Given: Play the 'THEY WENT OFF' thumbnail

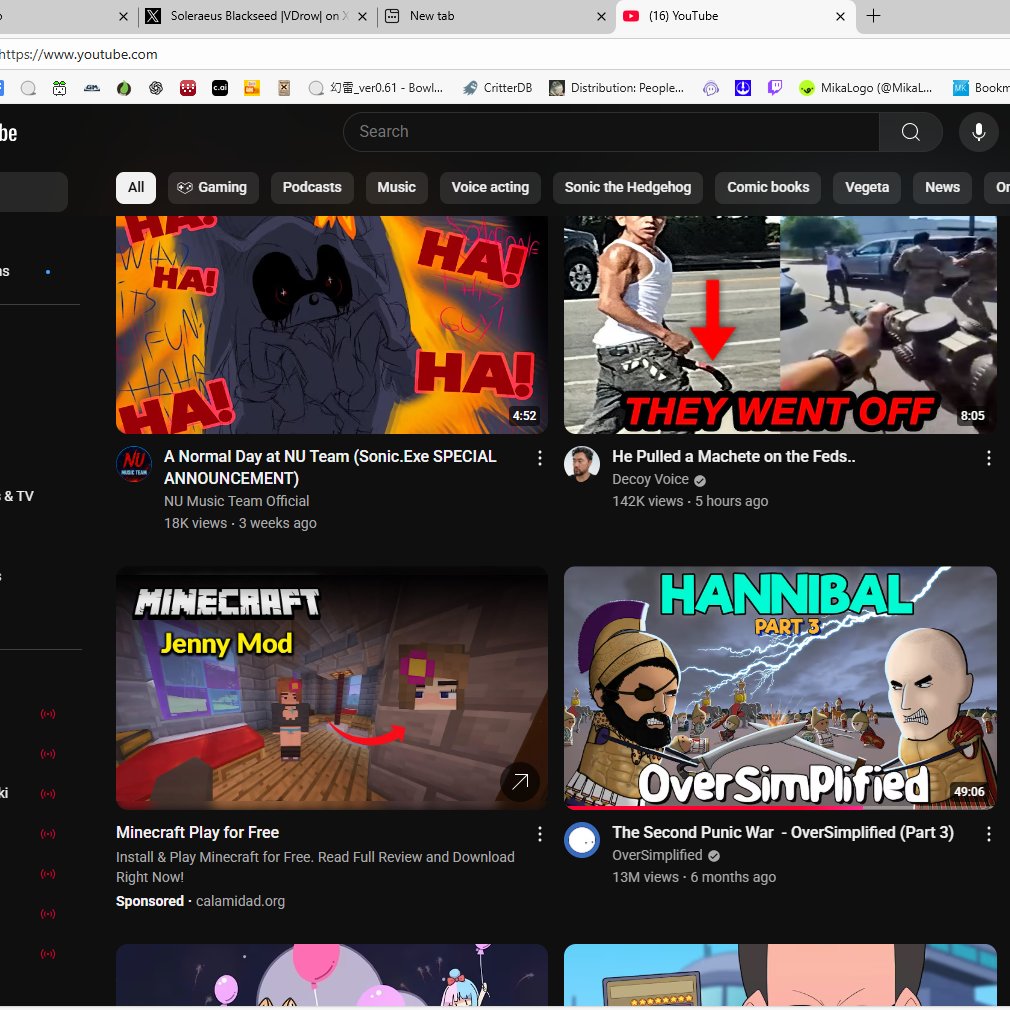Looking at the screenshot, I should coord(780,325).
